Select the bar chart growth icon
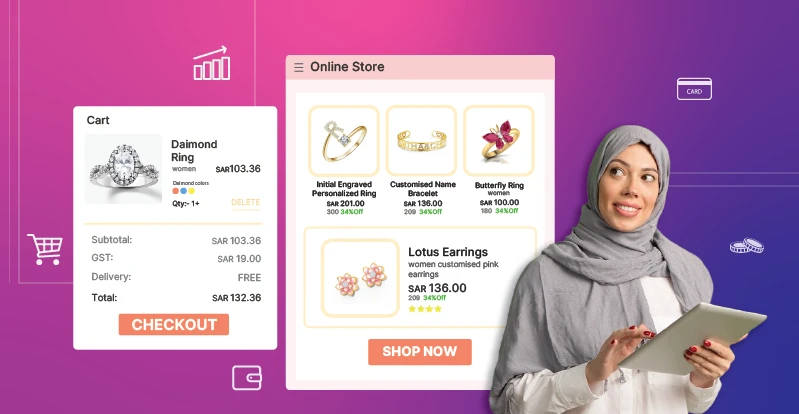The image size is (799, 414). (211, 63)
